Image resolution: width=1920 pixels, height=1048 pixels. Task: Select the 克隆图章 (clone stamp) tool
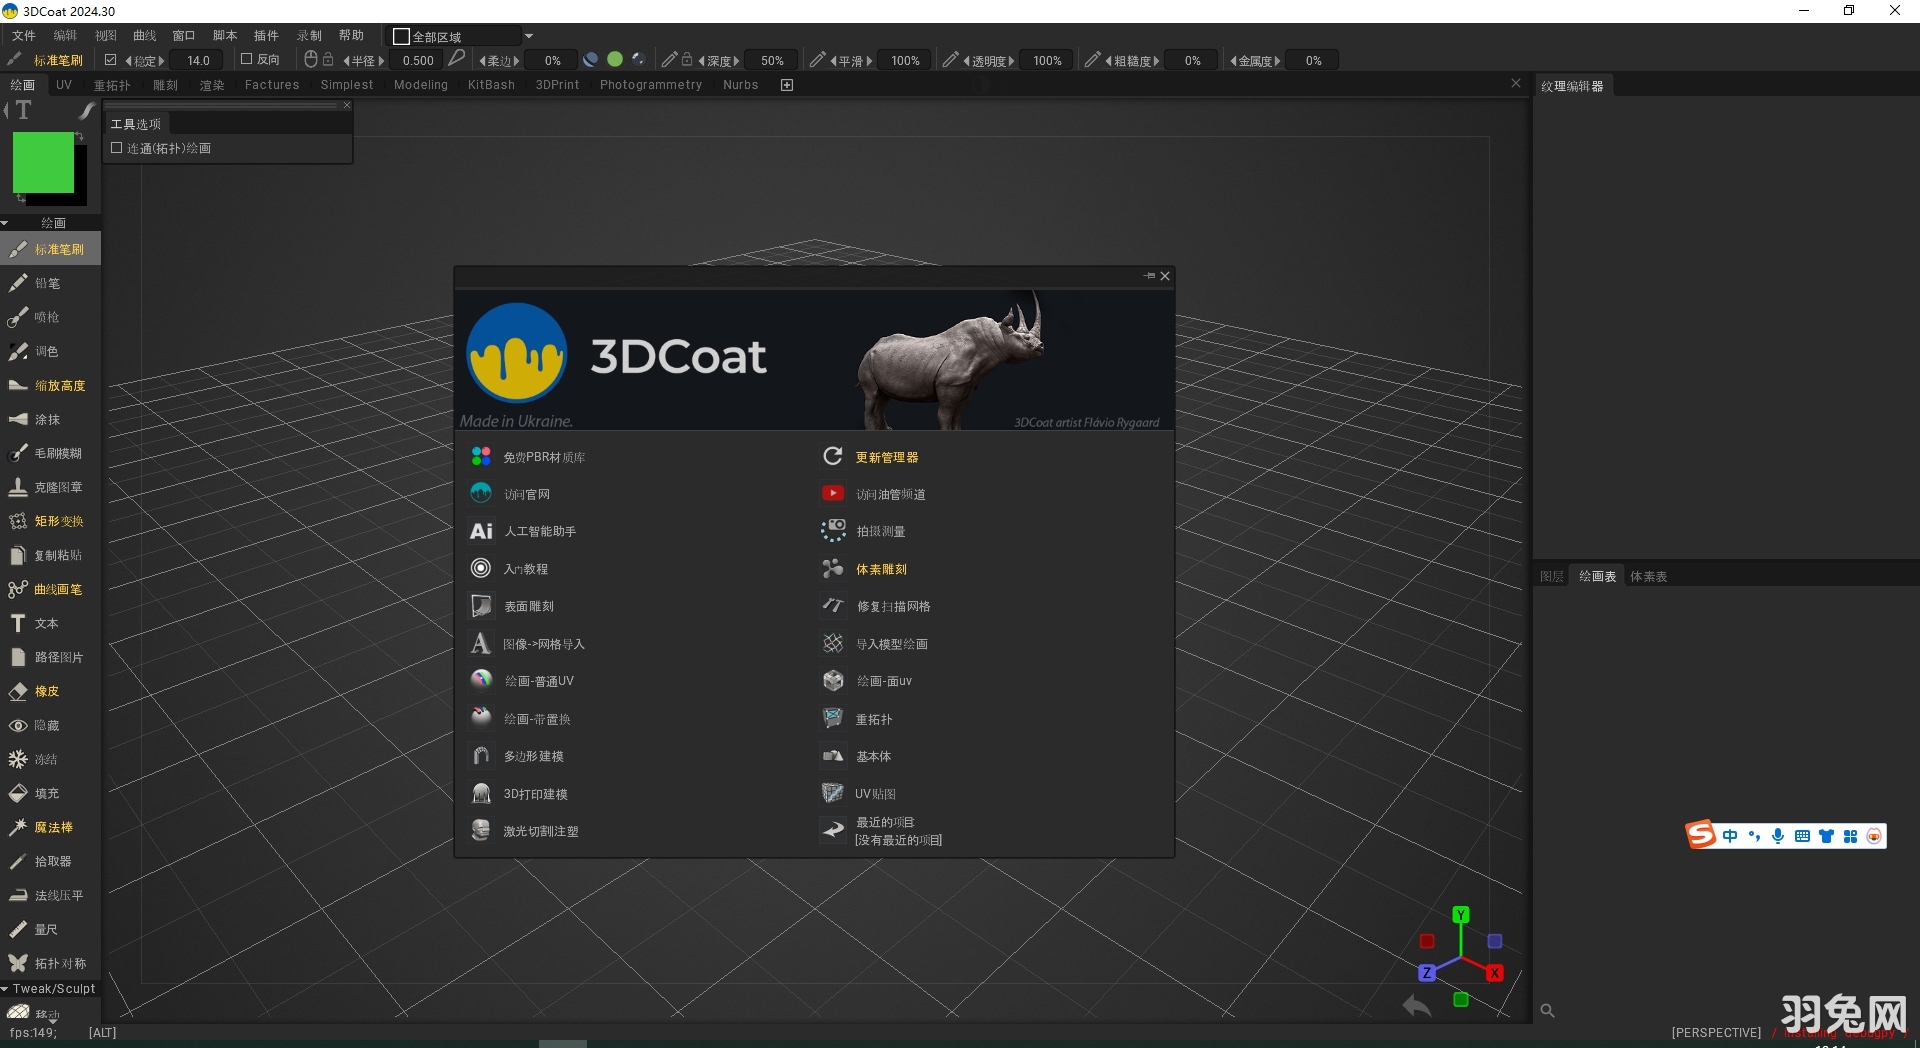click(55, 487)
